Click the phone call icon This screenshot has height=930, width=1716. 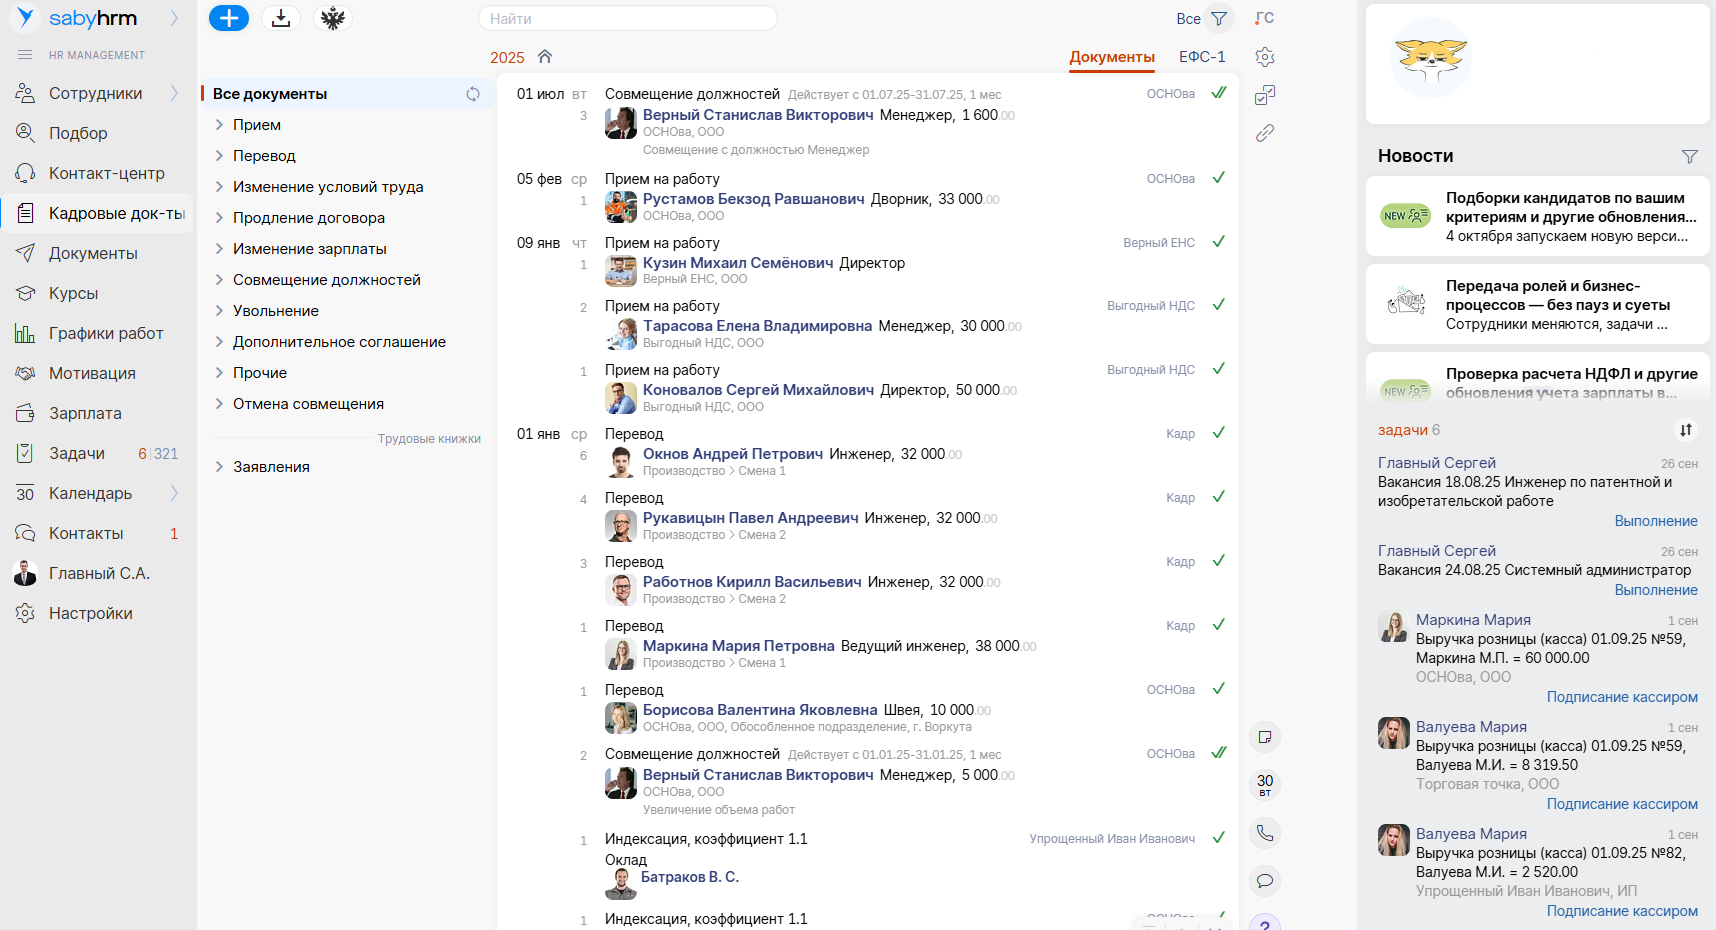tap(1265, 833)
